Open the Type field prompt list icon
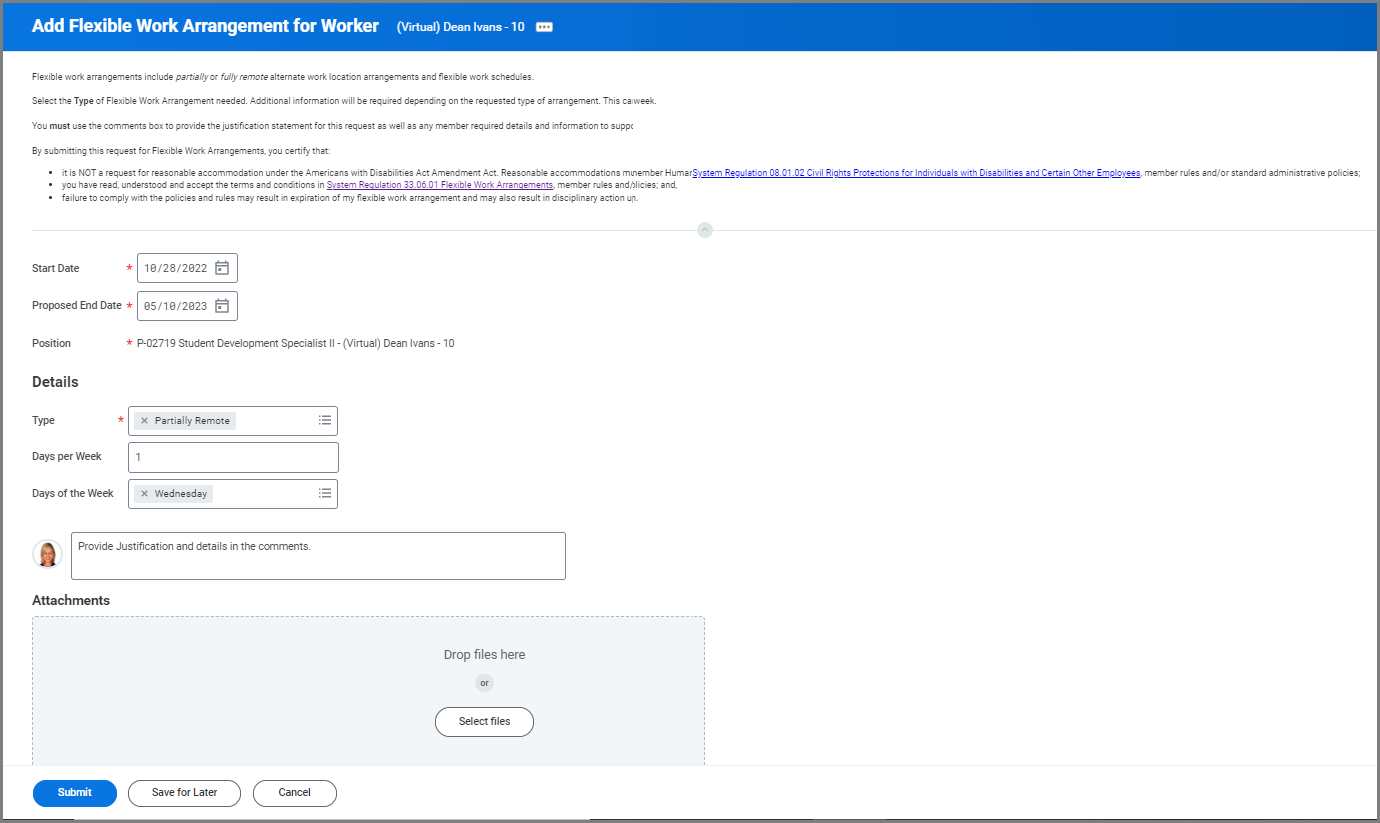 pyautogui.click(x=324, y=421)
